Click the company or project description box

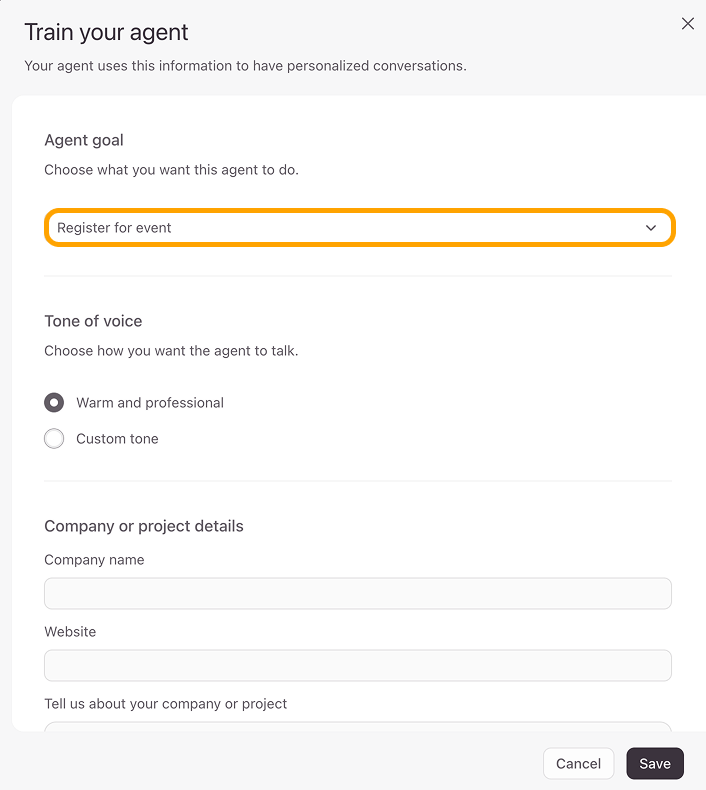pos(358,725)
